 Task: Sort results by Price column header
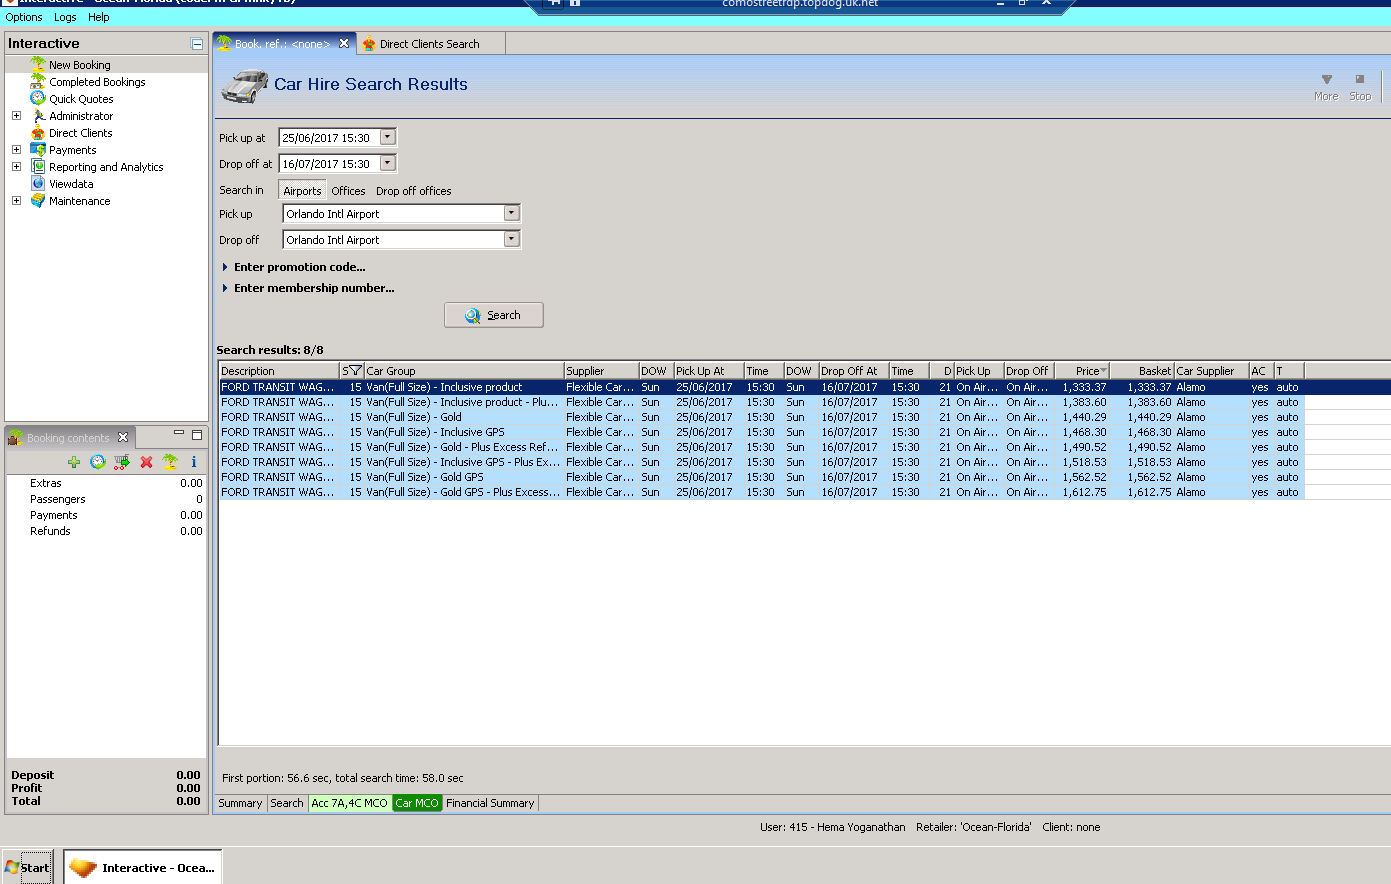coord(1082,370)
